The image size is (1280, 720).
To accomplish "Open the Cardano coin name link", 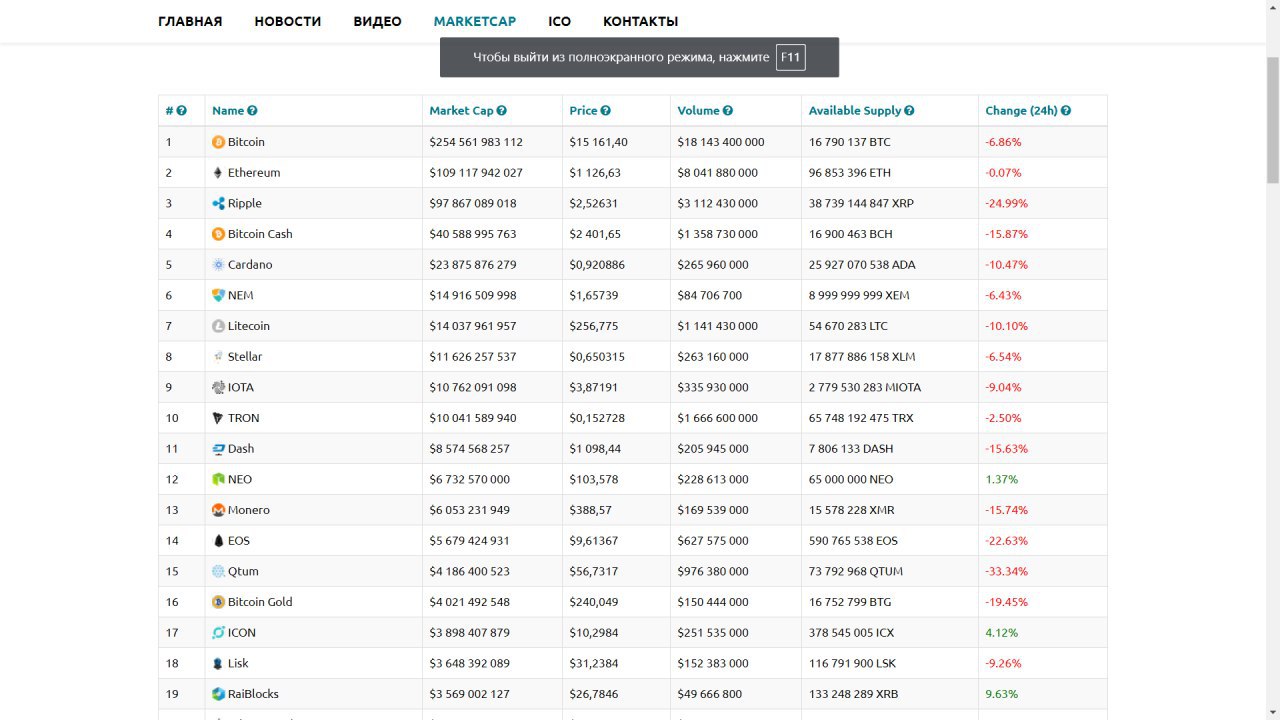I will coord(250,265).
